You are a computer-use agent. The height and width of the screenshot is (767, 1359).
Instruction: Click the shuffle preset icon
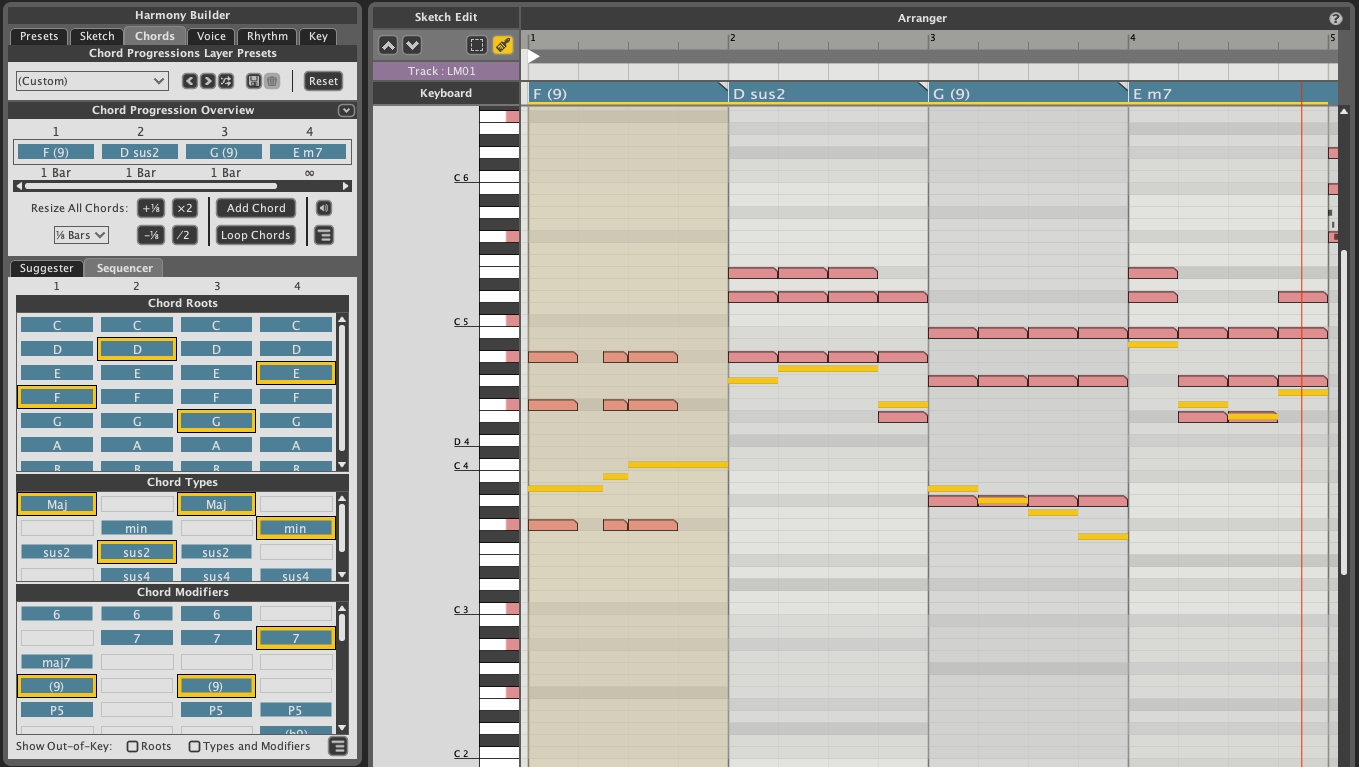coord(225,81)
